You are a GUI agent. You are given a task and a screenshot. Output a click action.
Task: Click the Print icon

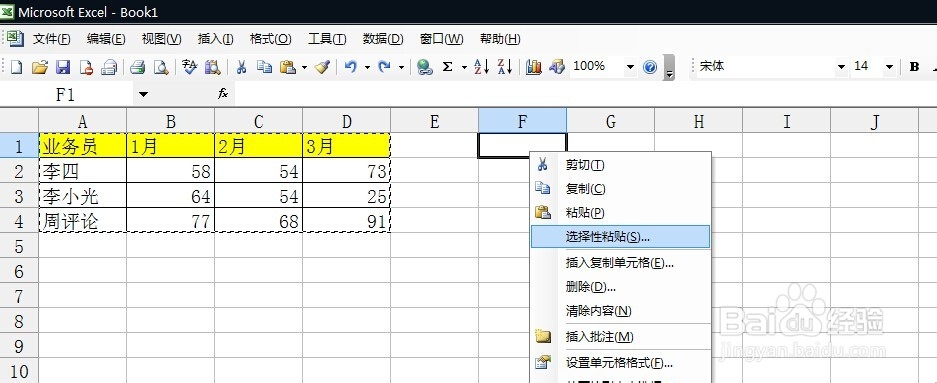[138, 68]
